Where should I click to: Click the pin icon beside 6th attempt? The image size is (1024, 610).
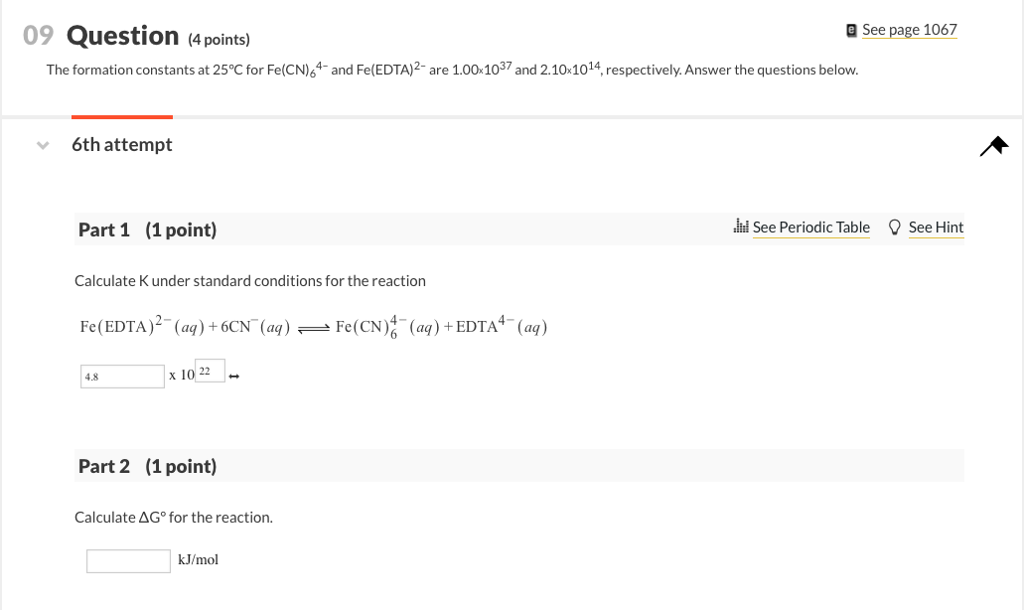994,147
